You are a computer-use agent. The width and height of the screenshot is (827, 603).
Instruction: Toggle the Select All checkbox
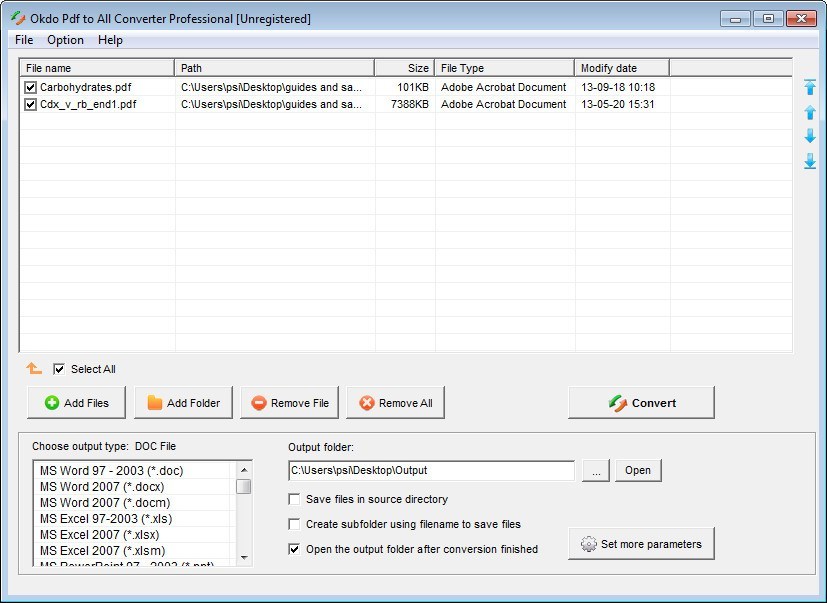59,369
